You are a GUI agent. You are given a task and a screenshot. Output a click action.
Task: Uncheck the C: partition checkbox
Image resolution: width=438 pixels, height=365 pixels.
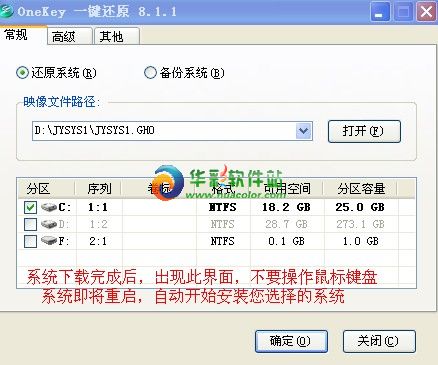30,208
